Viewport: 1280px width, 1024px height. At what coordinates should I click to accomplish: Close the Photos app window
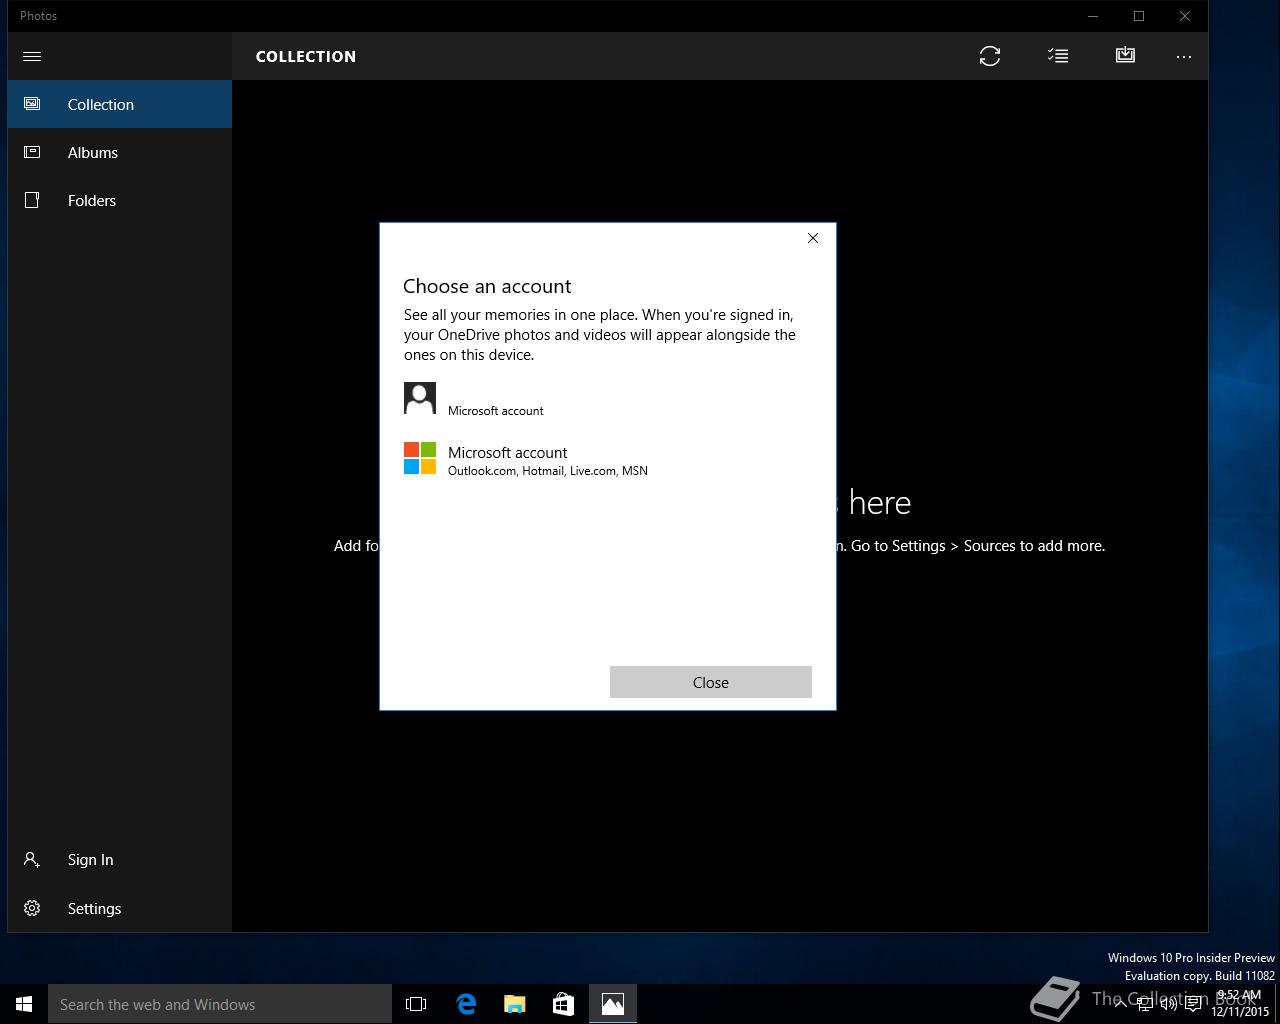click(1185, 16)
